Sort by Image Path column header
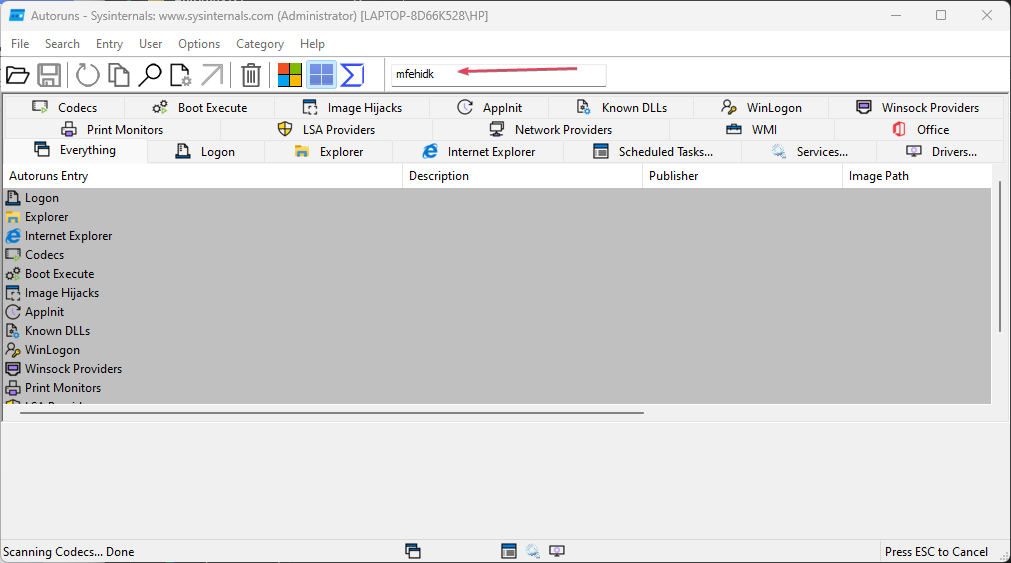Image resolution: width=1011 pixels, height=563 pixels. click(x=917, y=176)
